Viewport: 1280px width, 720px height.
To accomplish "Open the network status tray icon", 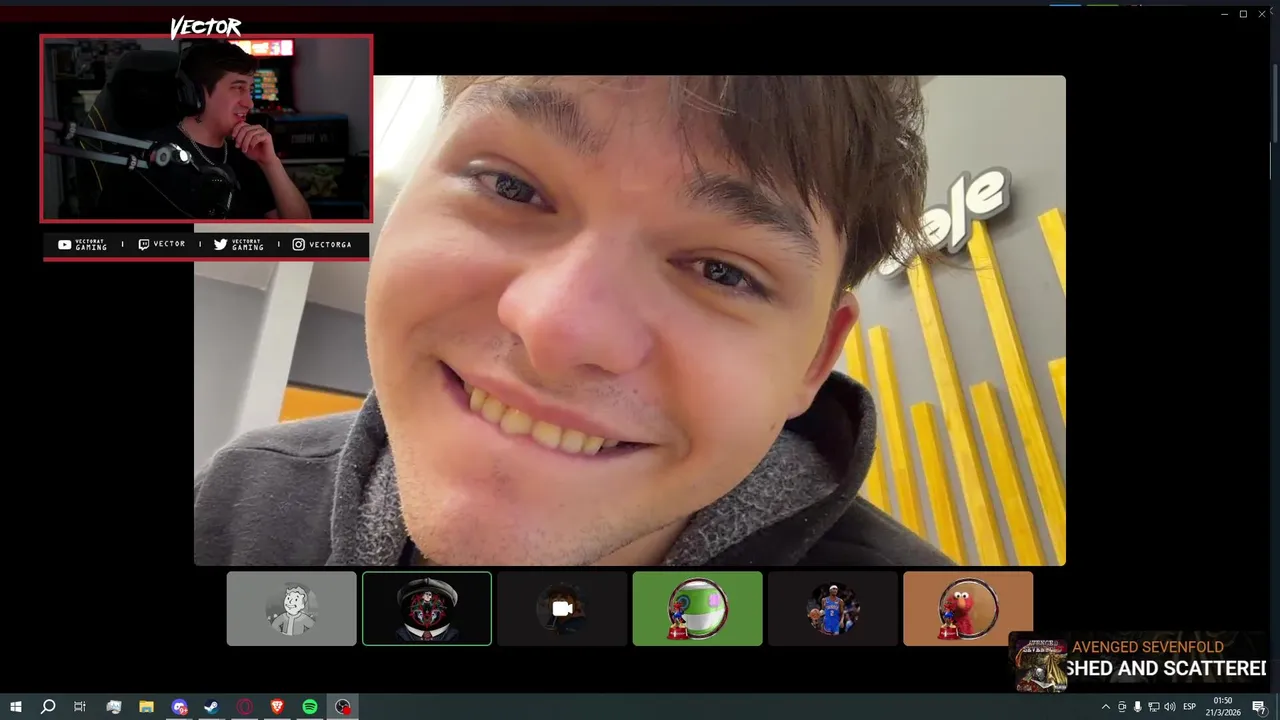I will [x=1153, y=707].
